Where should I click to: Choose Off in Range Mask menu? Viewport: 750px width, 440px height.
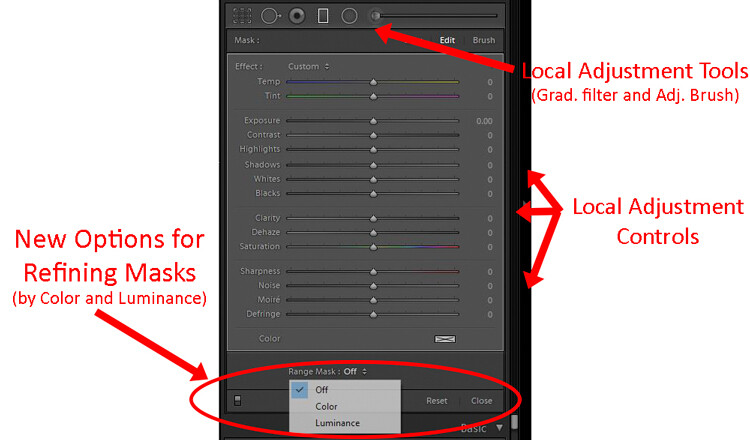click(345, 390)
